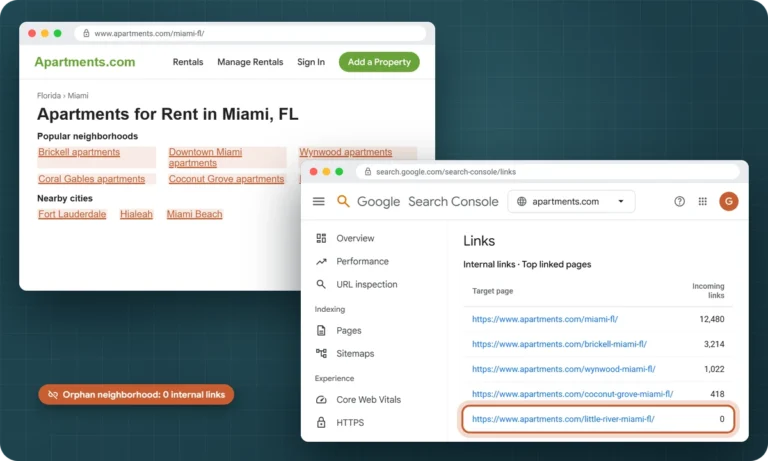
Task: Open the account avatar labeled G
Action: pyautogui.click(x=728, y=201)
